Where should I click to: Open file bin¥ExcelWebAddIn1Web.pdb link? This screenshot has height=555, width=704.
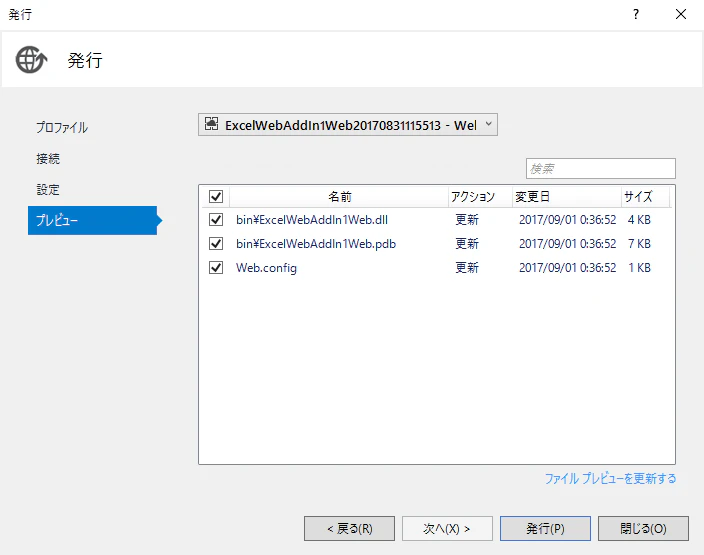tap(316, 243)
